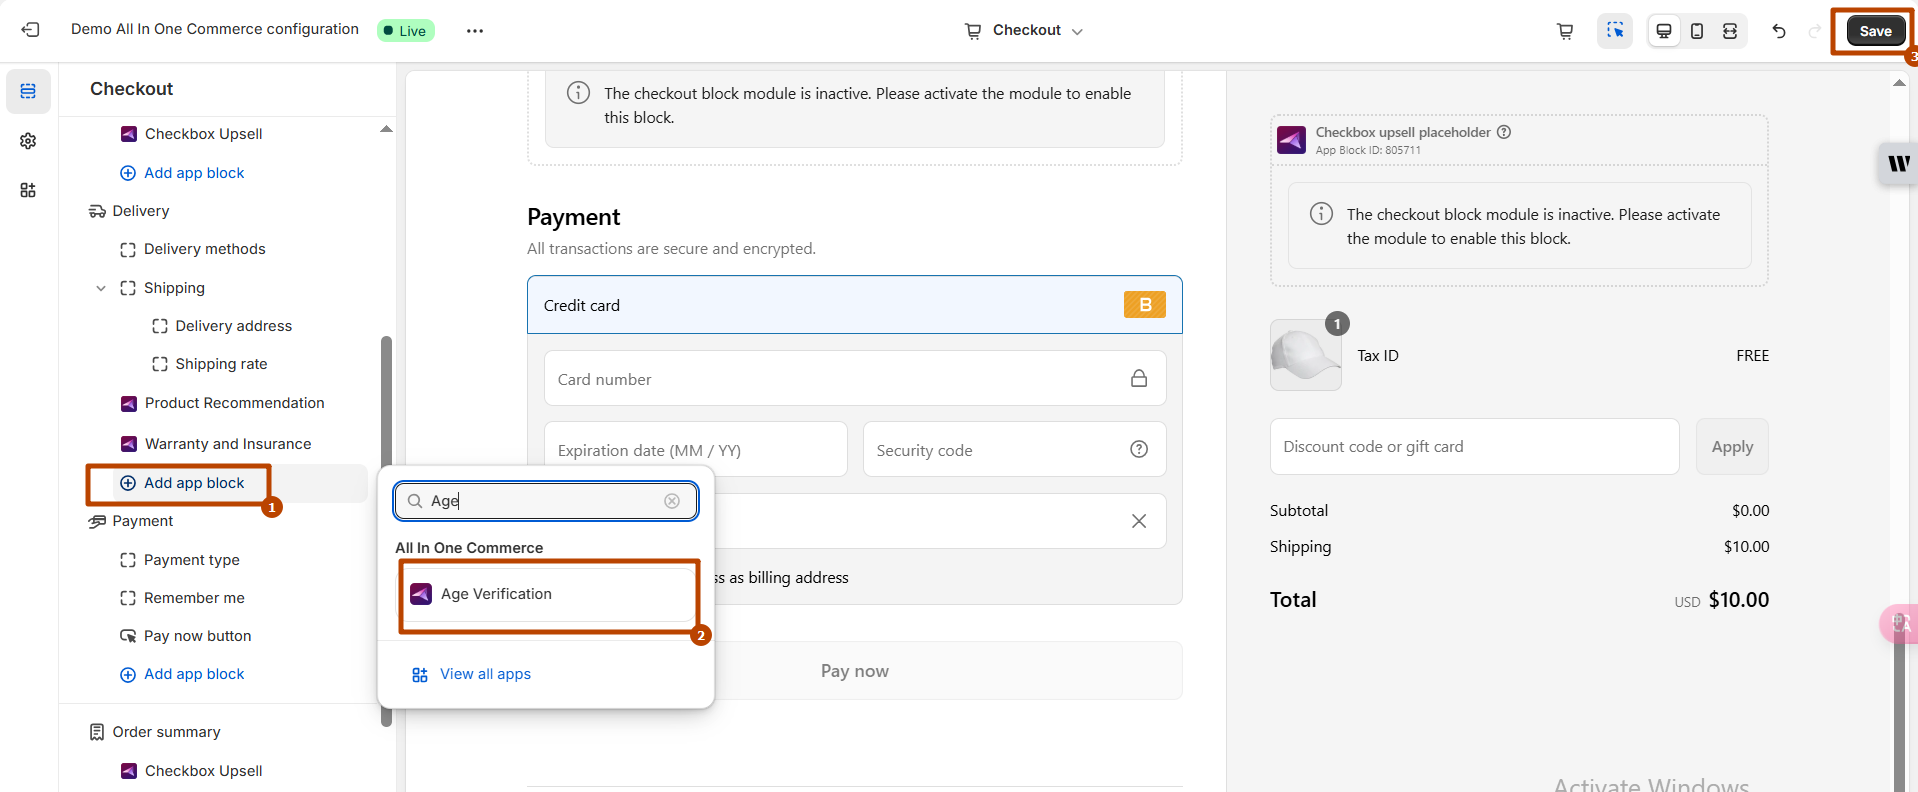Clear the Age search field
The image size is (1918, 792).
(x=672, y=501)
